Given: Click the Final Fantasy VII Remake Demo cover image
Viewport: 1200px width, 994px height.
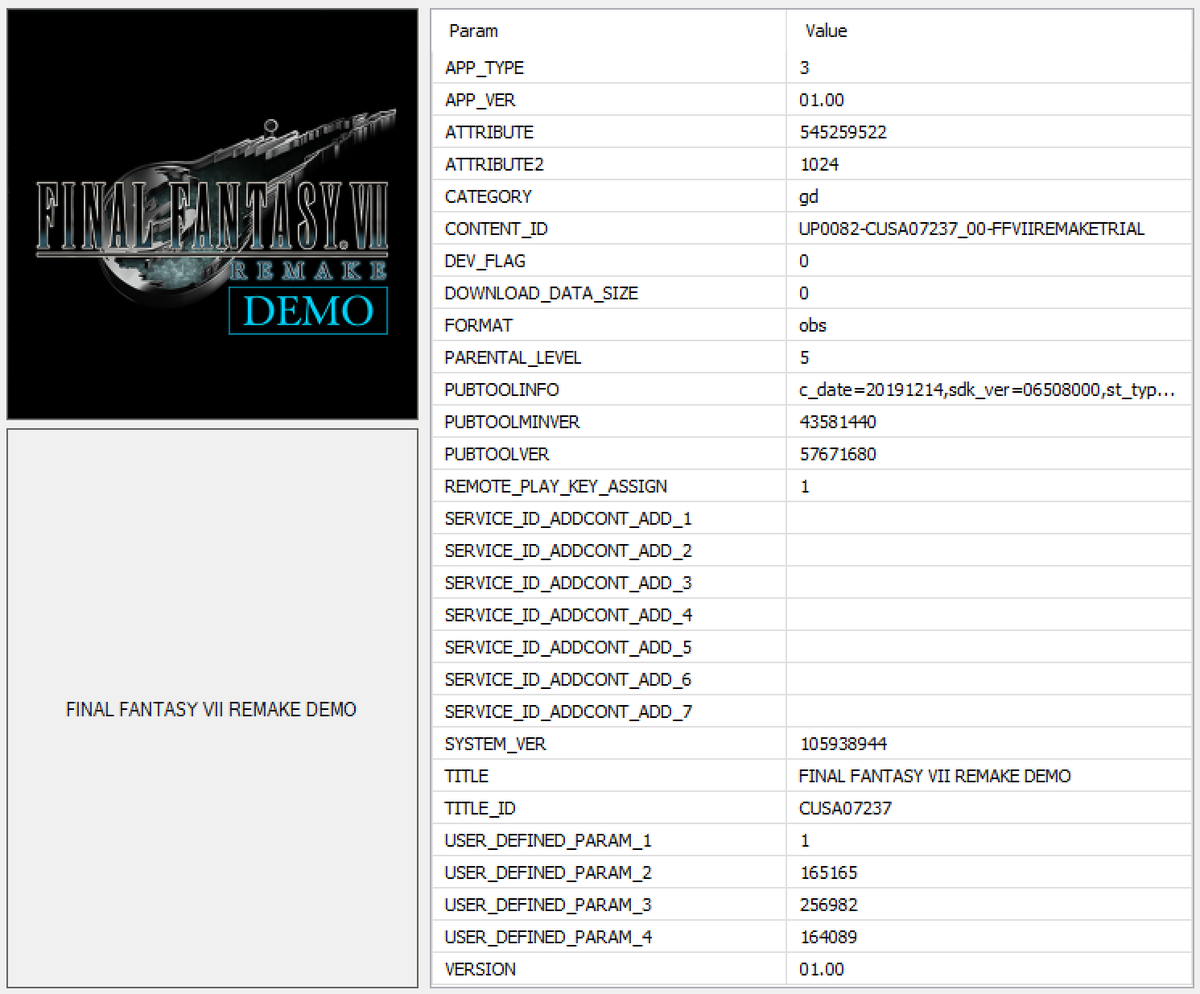Looking at the screenshot, I should coord(212,214).
